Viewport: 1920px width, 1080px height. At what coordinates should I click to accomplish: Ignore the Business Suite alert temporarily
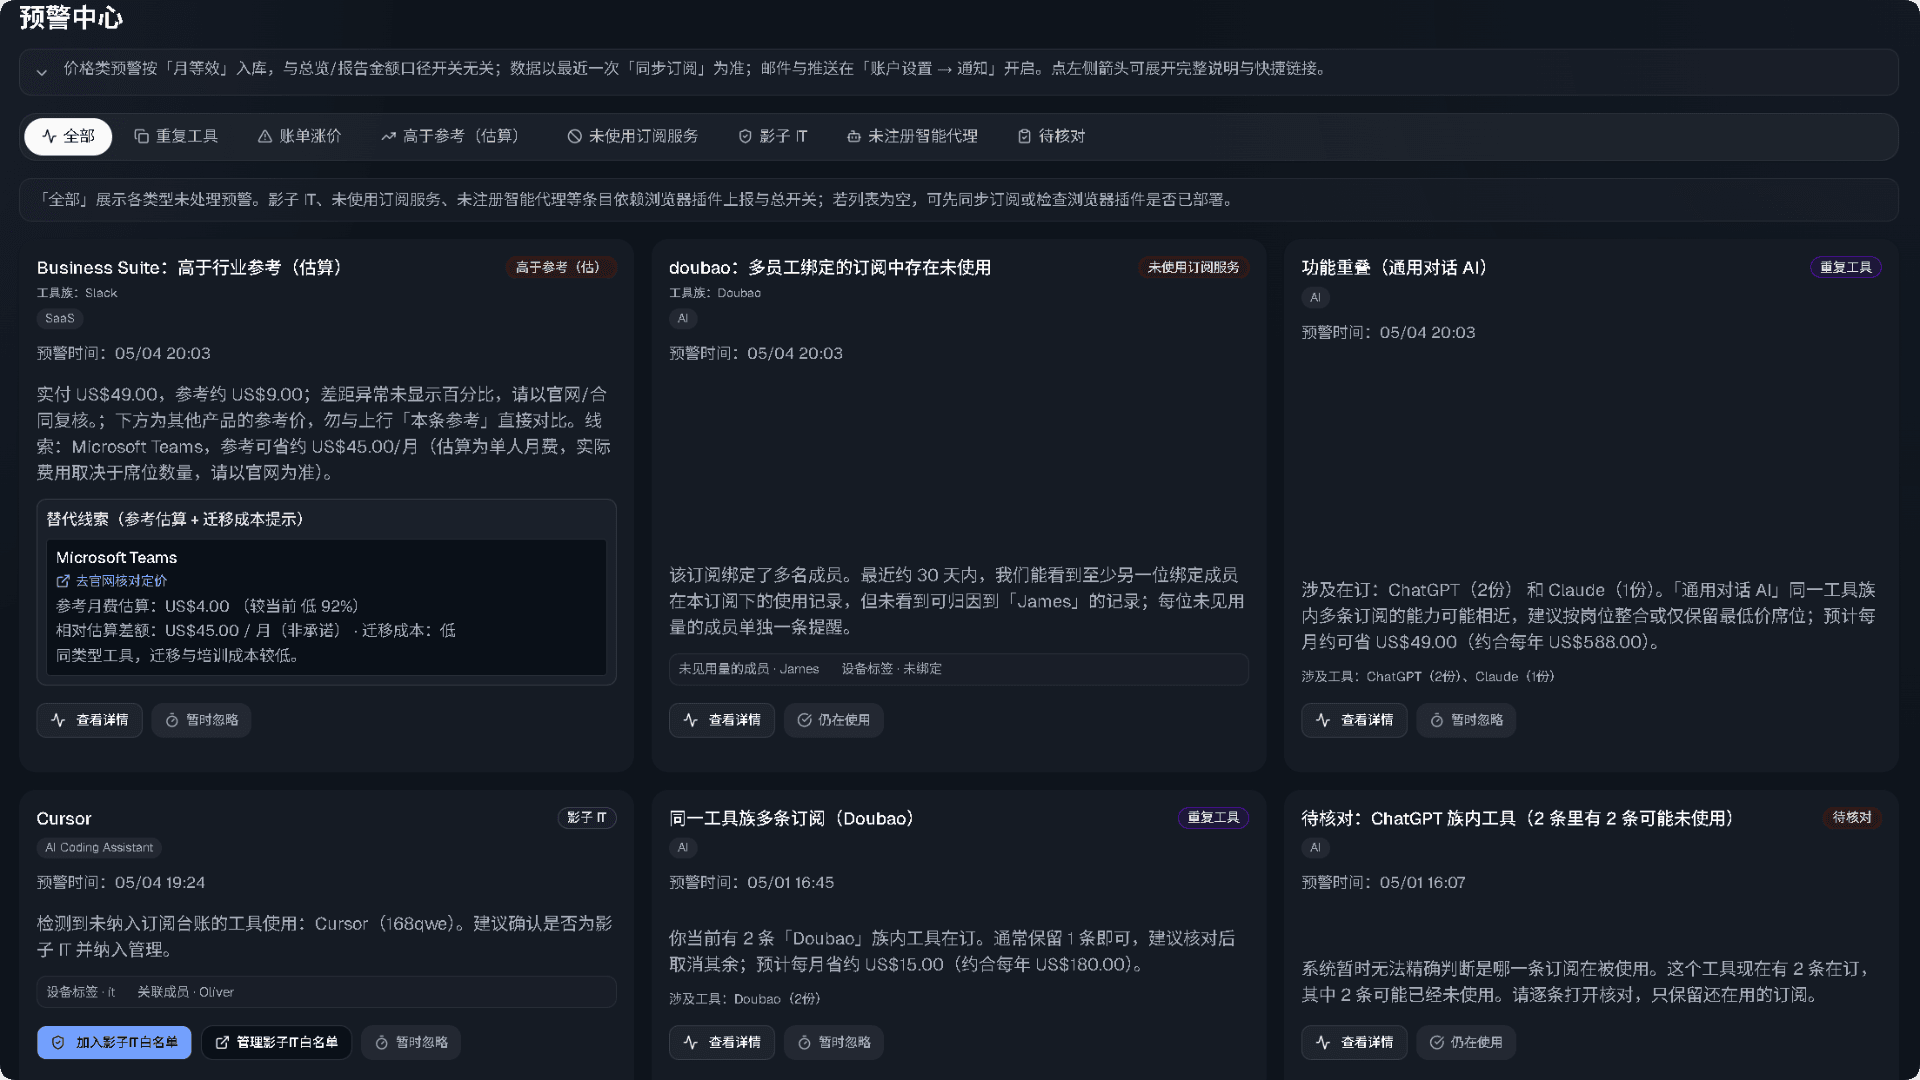pyautogui.click(x=201, y=720)
